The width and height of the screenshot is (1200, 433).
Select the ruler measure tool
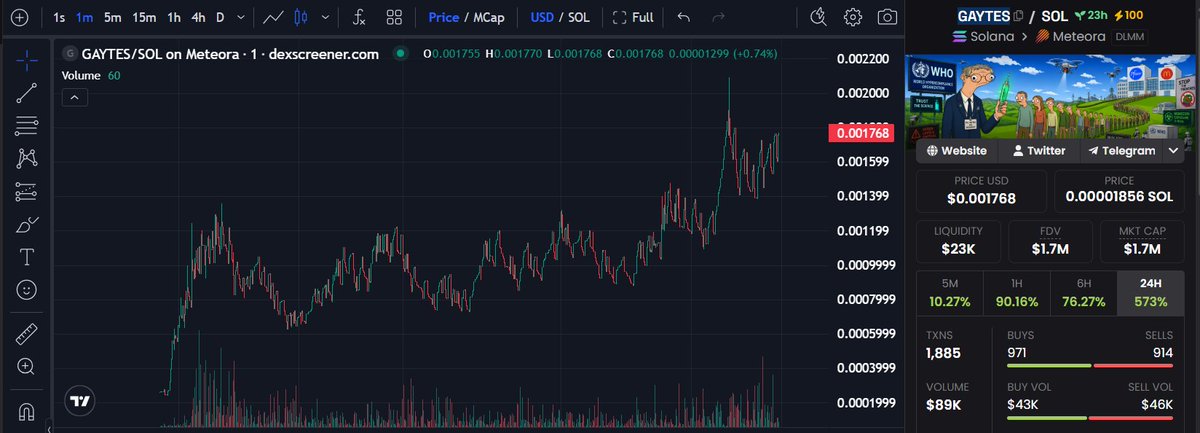click(27, 334)
